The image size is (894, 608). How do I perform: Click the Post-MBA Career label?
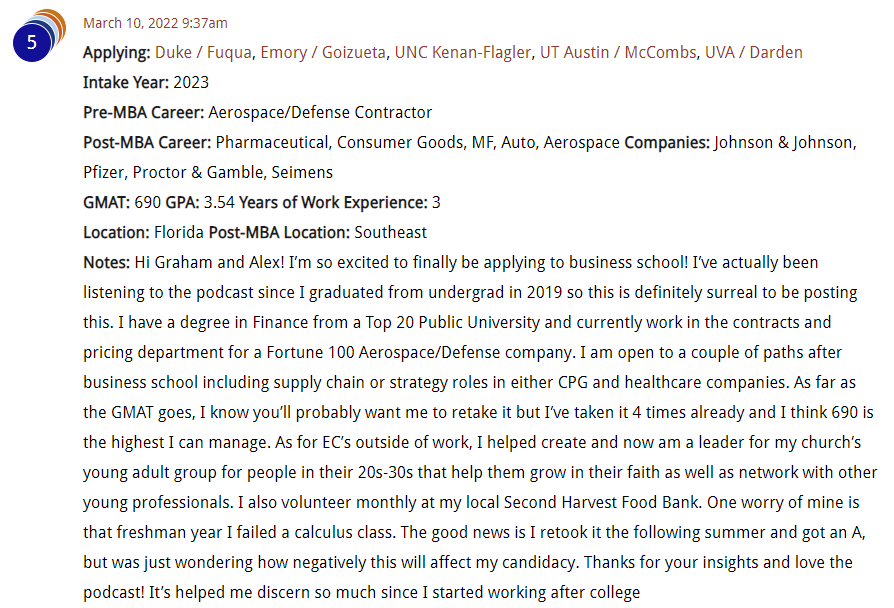(x=147, y=143)
